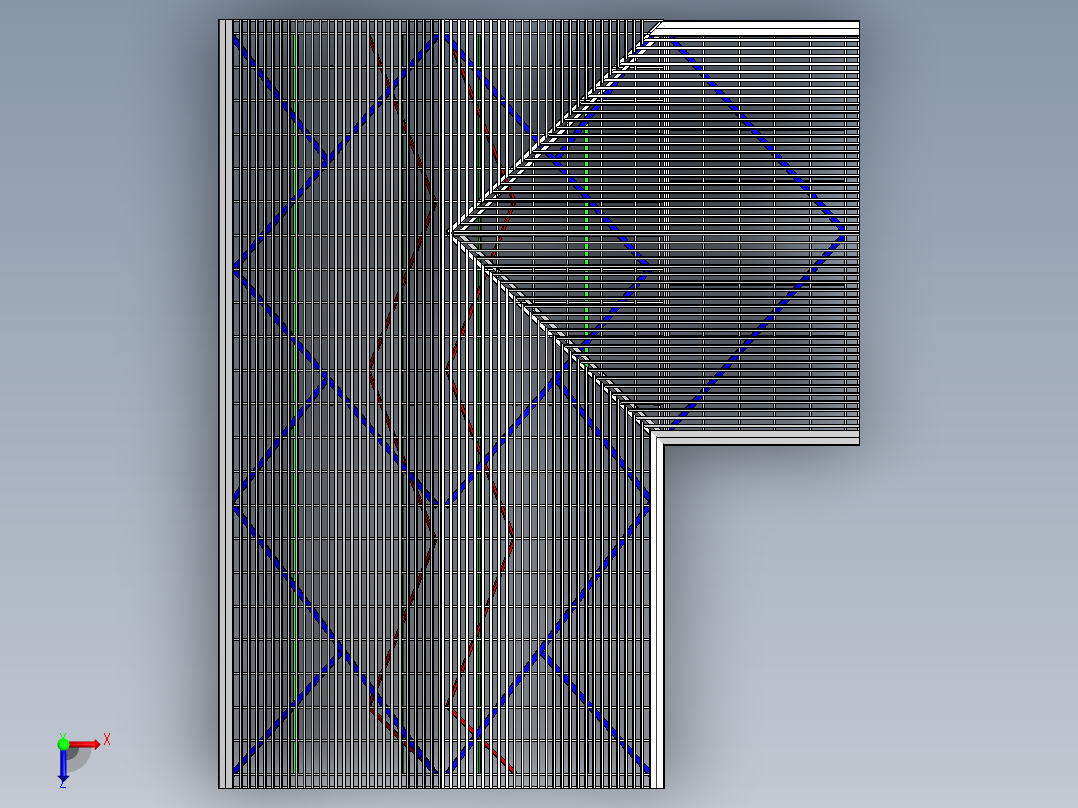1078x808 pixels.
Task: Click the red X label beside the triad
Action: [x=107, y=740]
